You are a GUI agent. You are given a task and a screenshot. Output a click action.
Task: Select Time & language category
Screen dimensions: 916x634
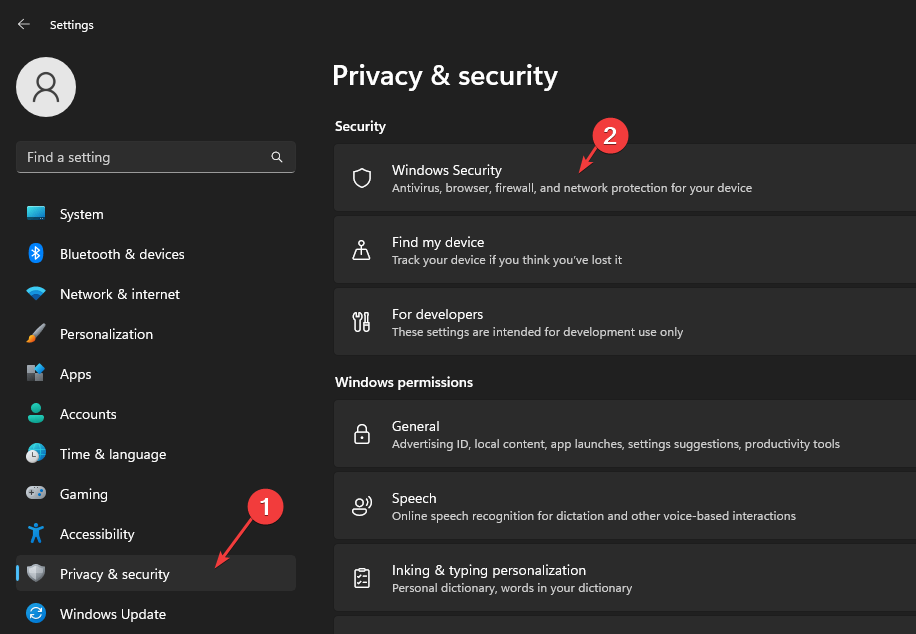(x=155, y=454)
